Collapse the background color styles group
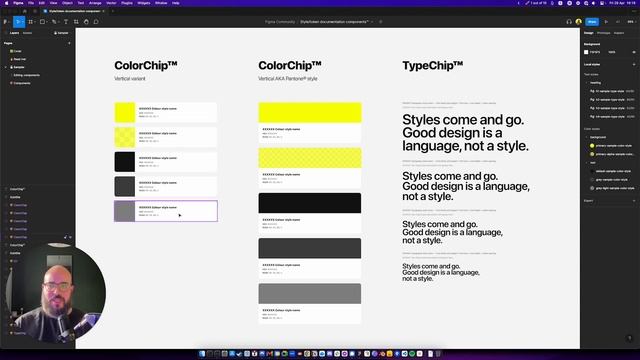The image size is (640, 360). tap(587, 137)
